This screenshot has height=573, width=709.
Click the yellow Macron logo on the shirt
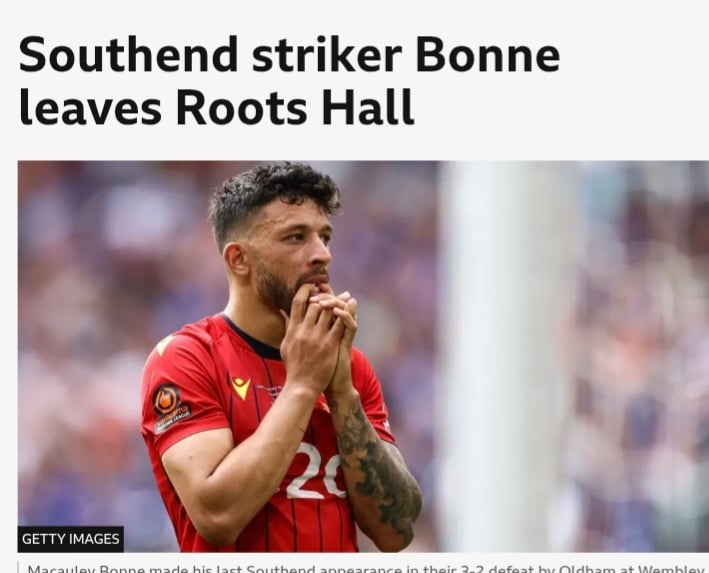pyautogui.click(x=240, y=387)
